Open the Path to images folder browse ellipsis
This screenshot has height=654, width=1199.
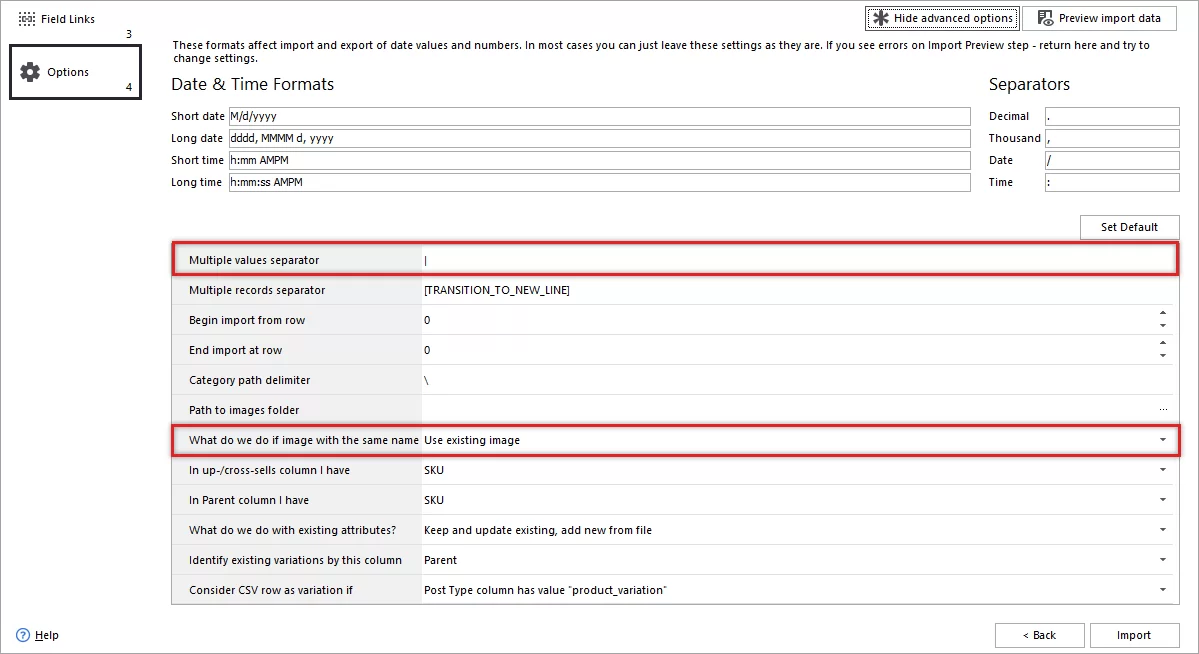[x=1162, y=410]
